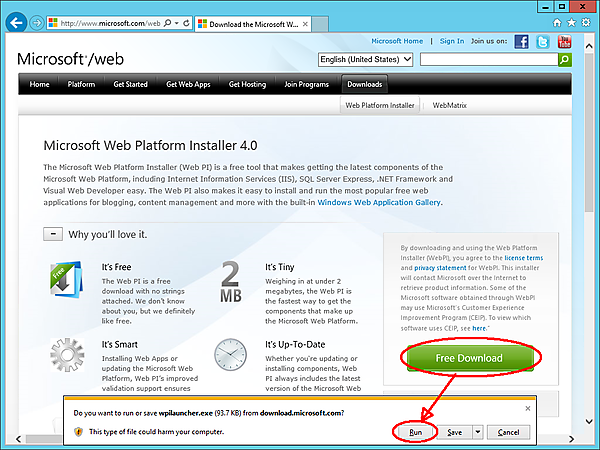Click the It's Free download arrow icon

click(x=67, y=280)
